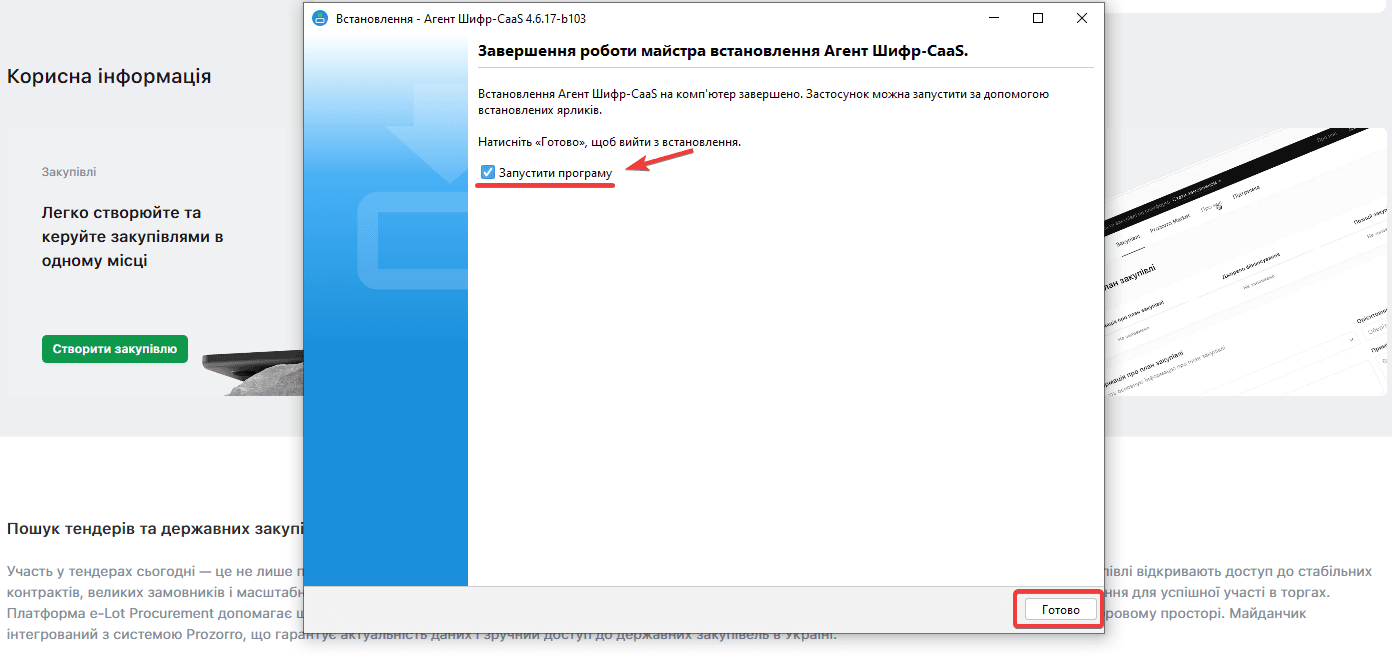Minimize the Агент Шифр-CaaS installer window

[993, 18]
